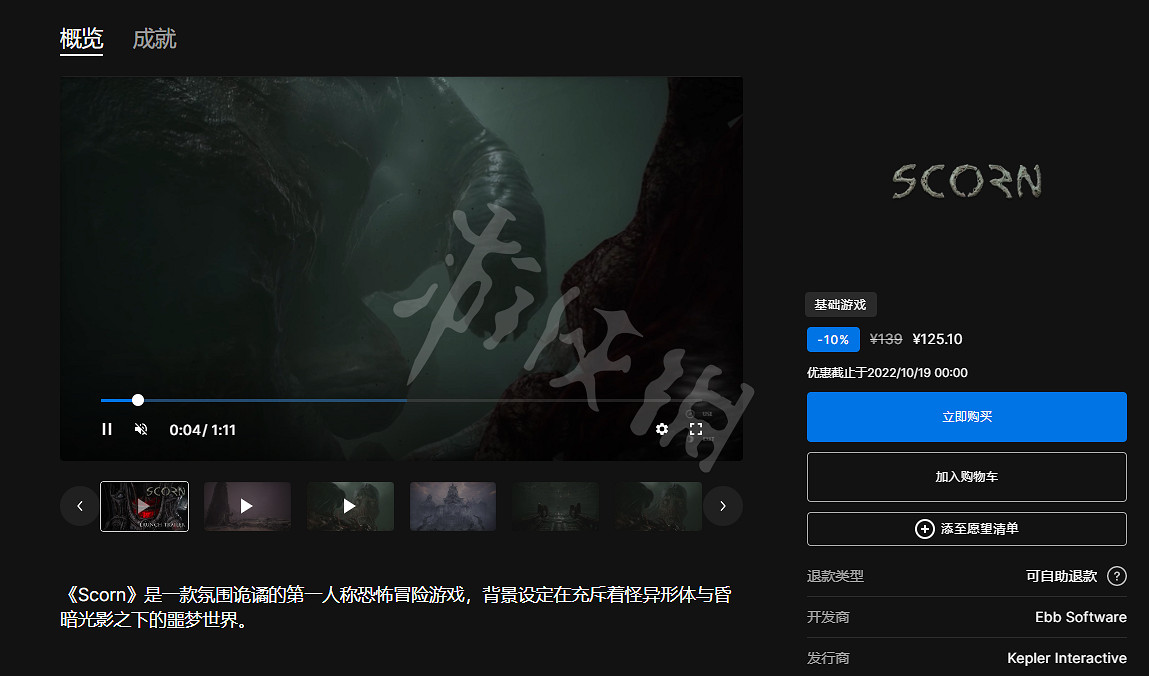Add game via 添至愿望清单 button
This screenshot has height=676, width=1149.
click(x=978, y=529)
